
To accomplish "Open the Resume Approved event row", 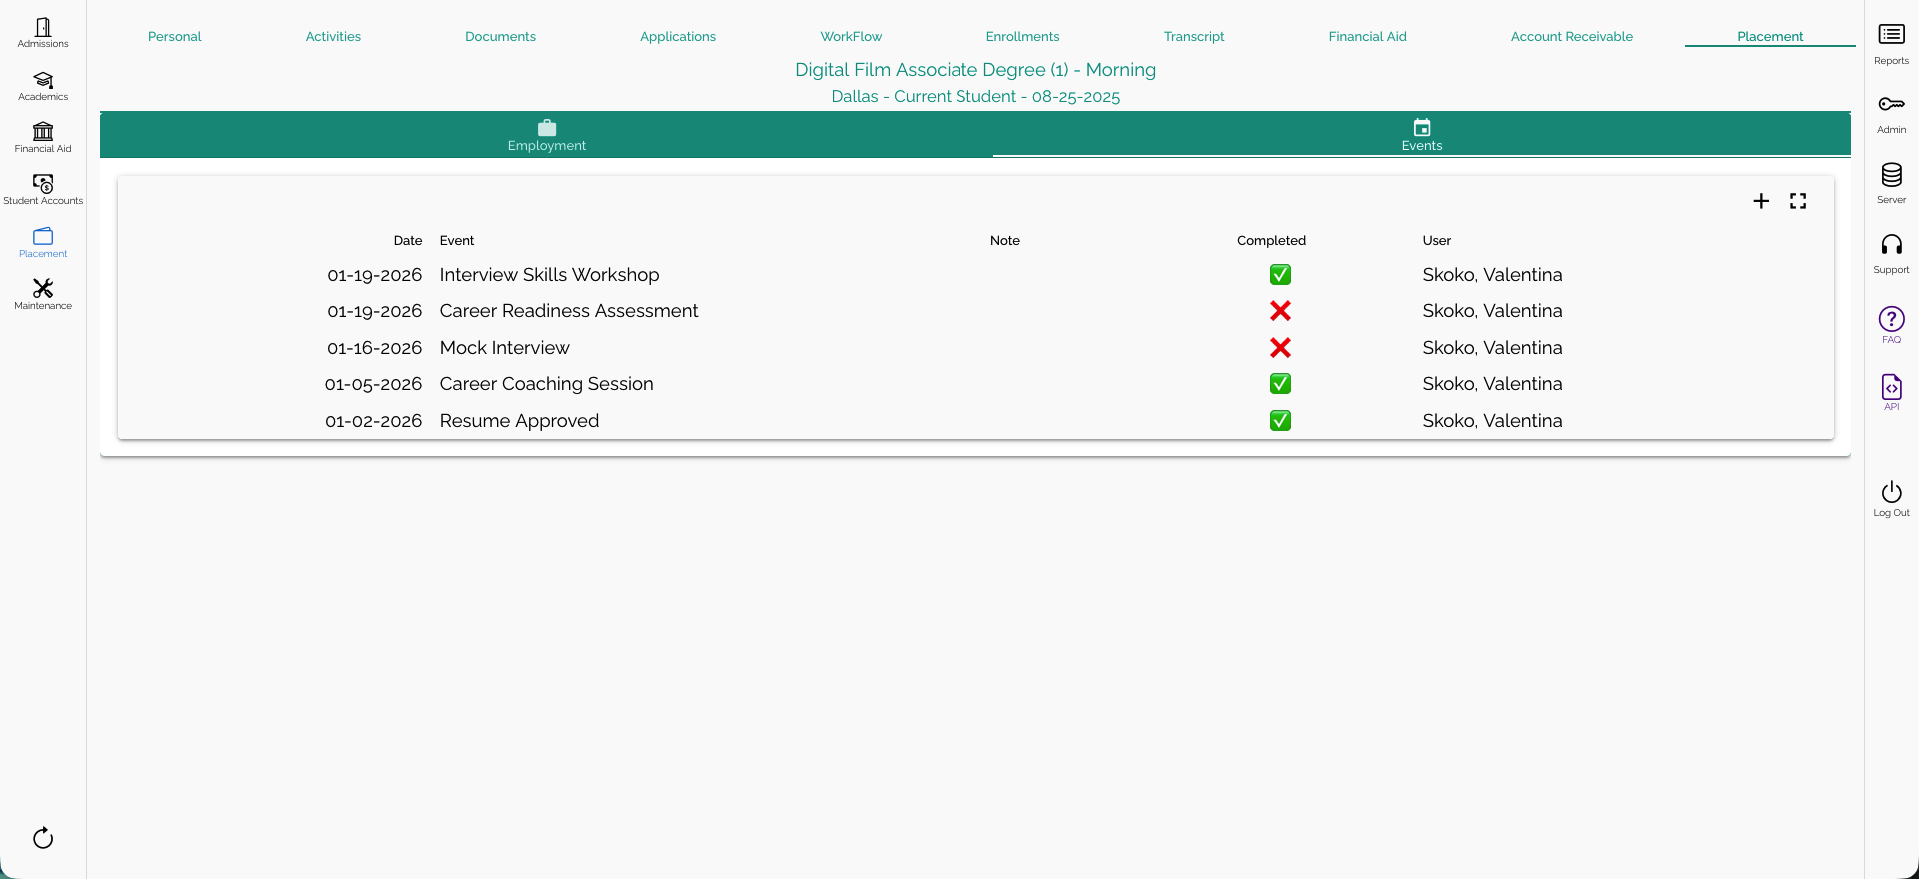I will pyautogui.click(x=519, y=421).
